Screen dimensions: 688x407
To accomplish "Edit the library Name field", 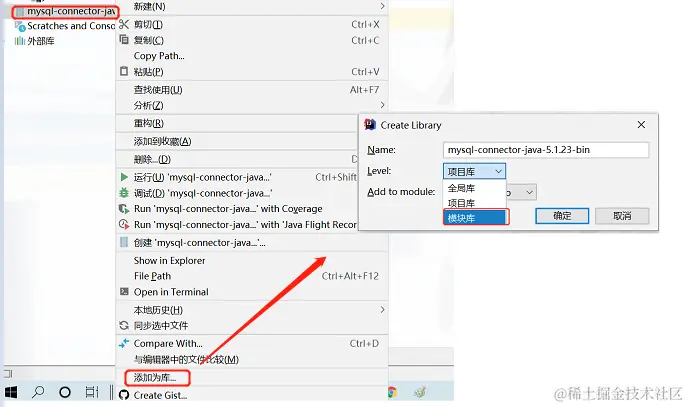I will click(546, 150).
